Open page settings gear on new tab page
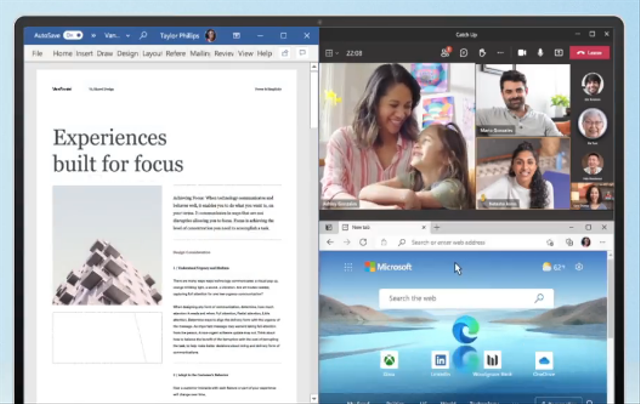The height and width of the screenshot is (404, 640). point(579,267)
